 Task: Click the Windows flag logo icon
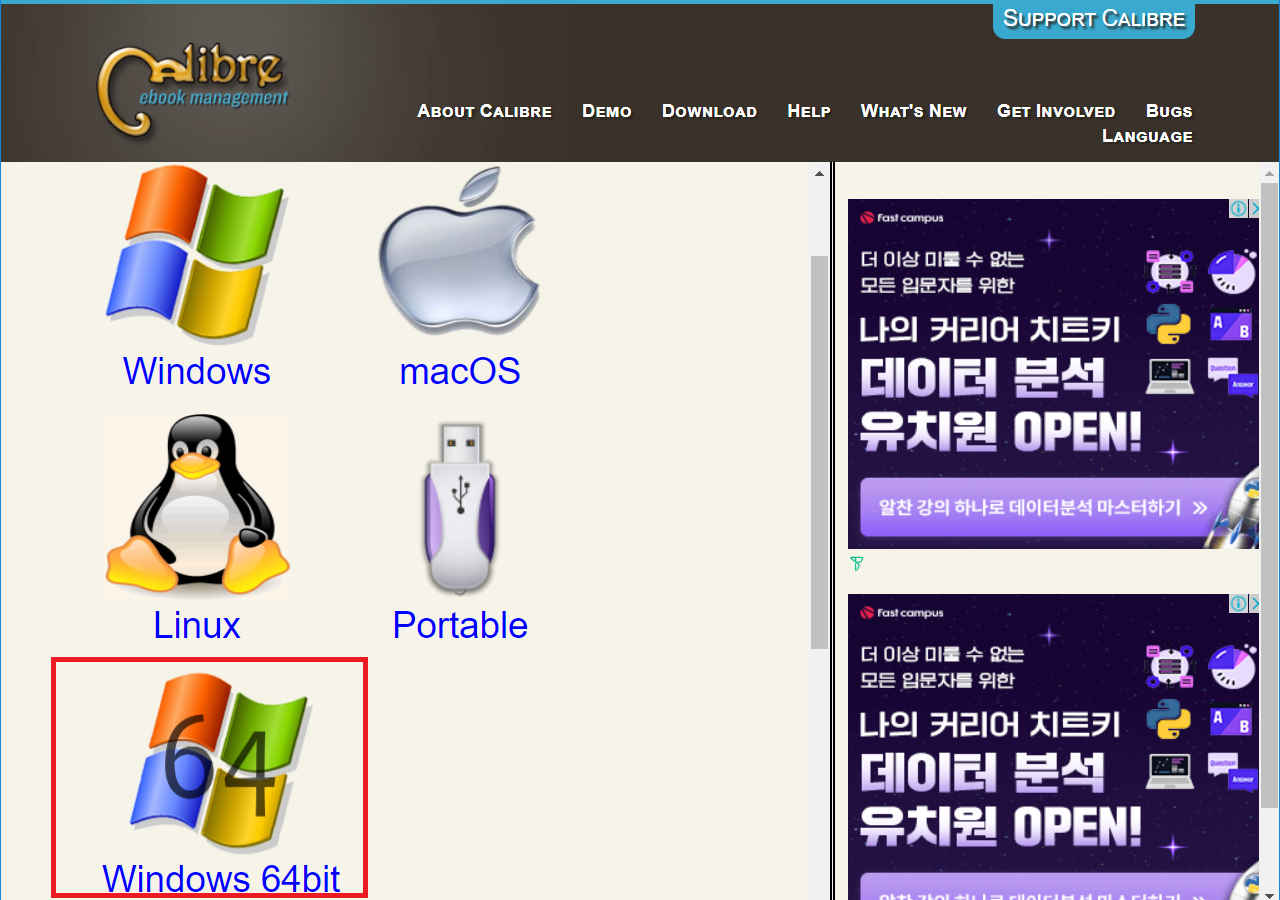click(x=196, y=254)
